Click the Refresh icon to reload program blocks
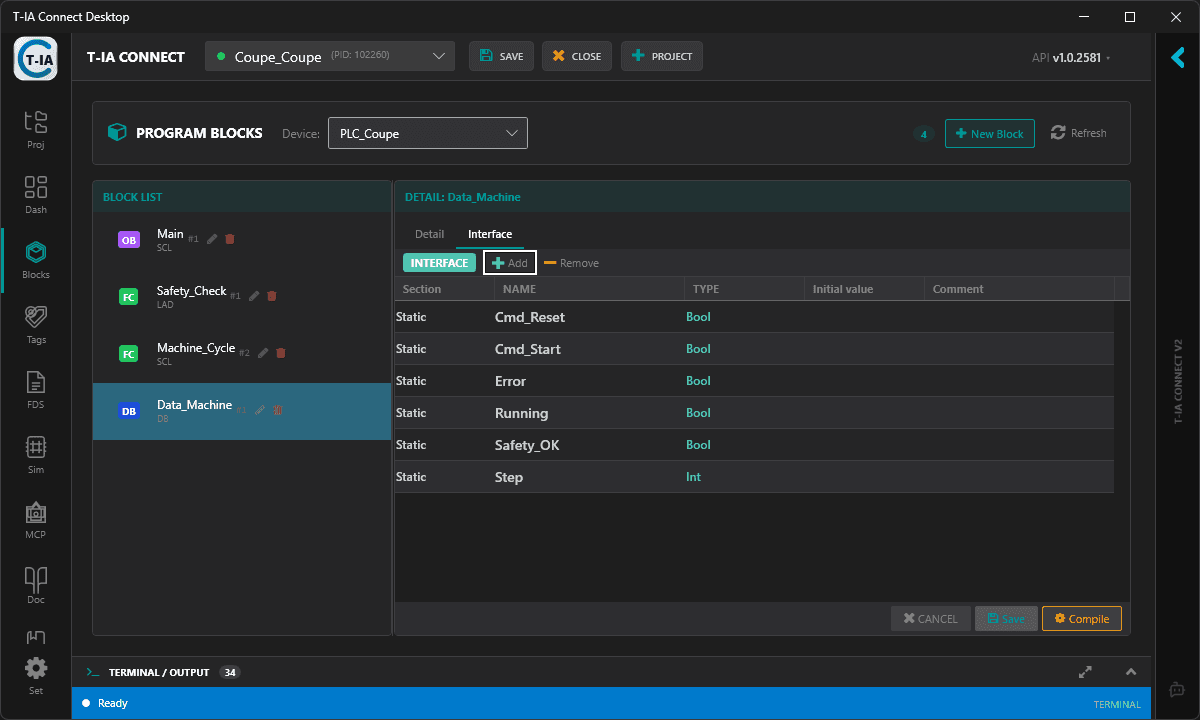This screenshot has width=1200, height=720. [1058, 132]
